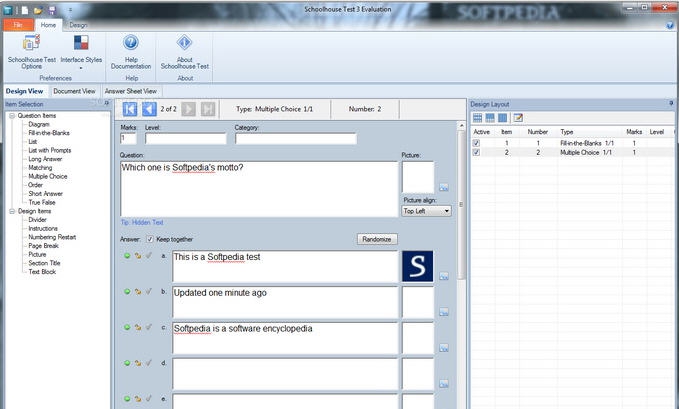Click the New document icon in quick access toolbar
The image size is (679, 409).
25,10
